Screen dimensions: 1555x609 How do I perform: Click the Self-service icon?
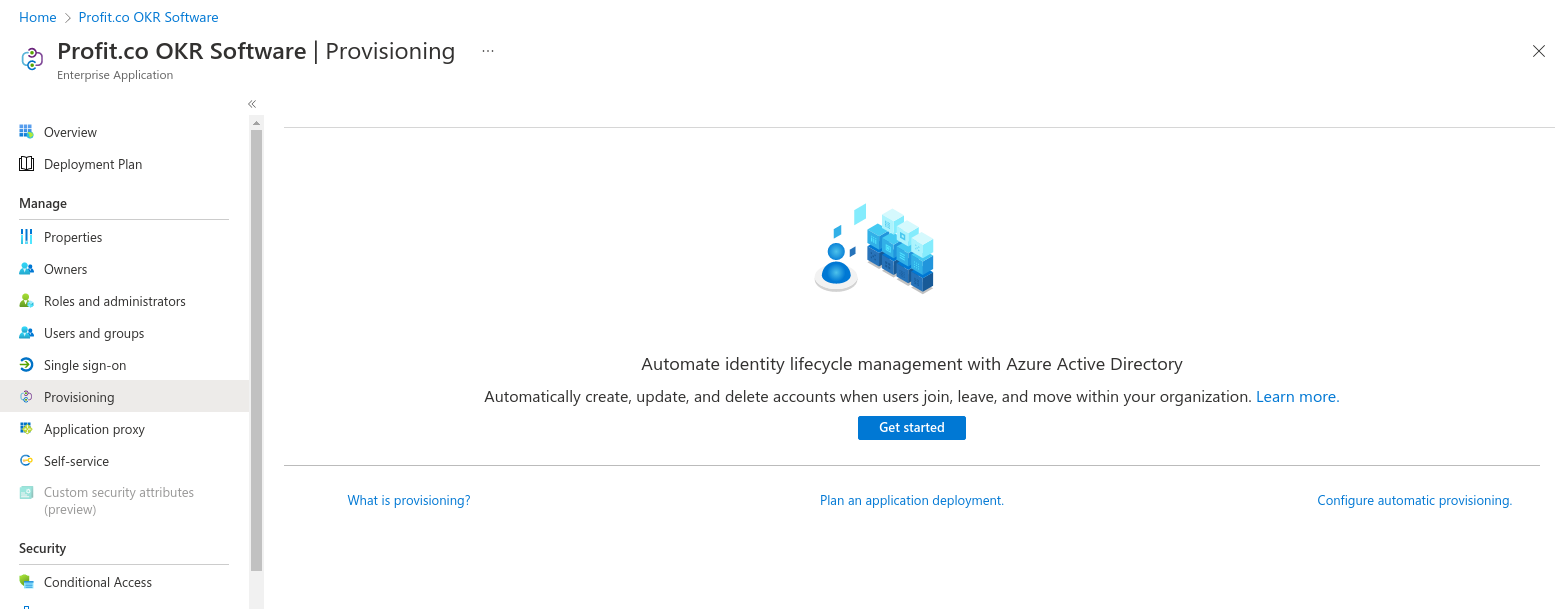26,461
